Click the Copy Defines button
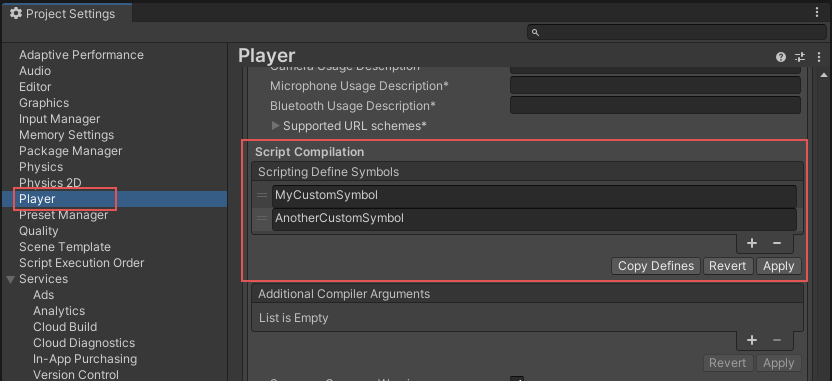This screenshot has height=381, width=832. pos(656,266)
